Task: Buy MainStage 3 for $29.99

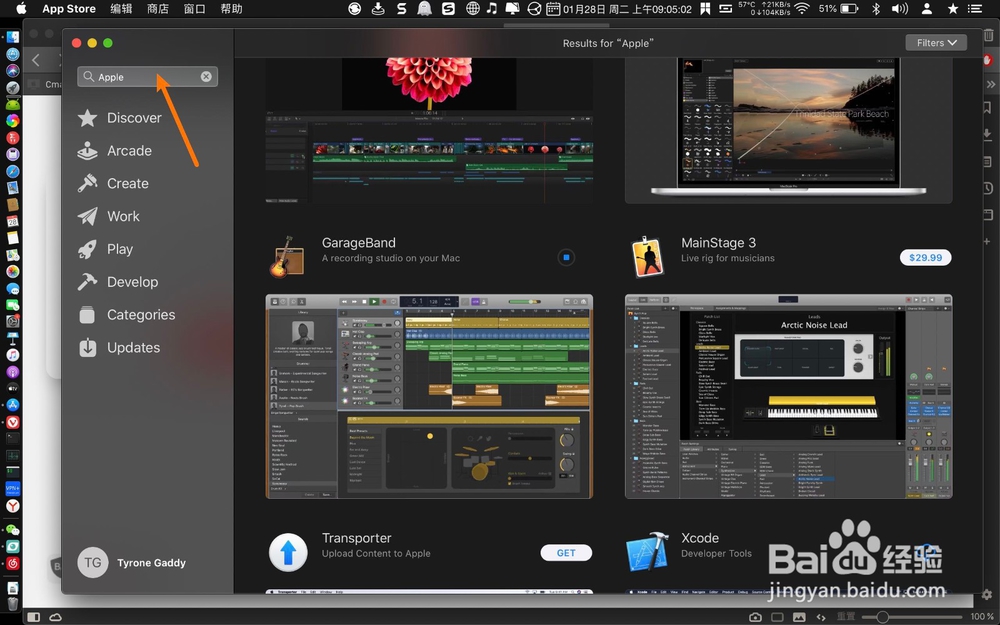Action: (925, 258)
